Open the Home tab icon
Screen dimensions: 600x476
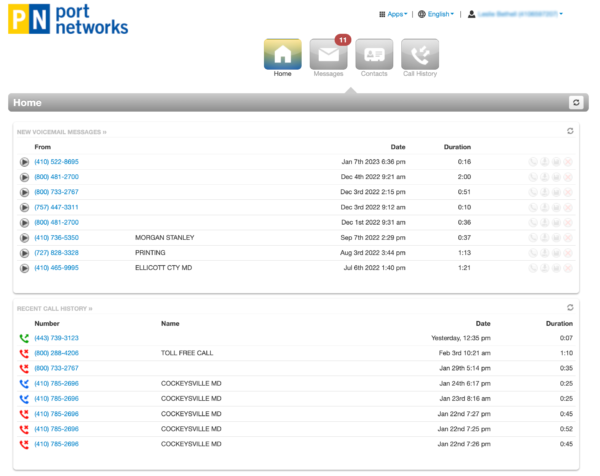tap(282, 54)
